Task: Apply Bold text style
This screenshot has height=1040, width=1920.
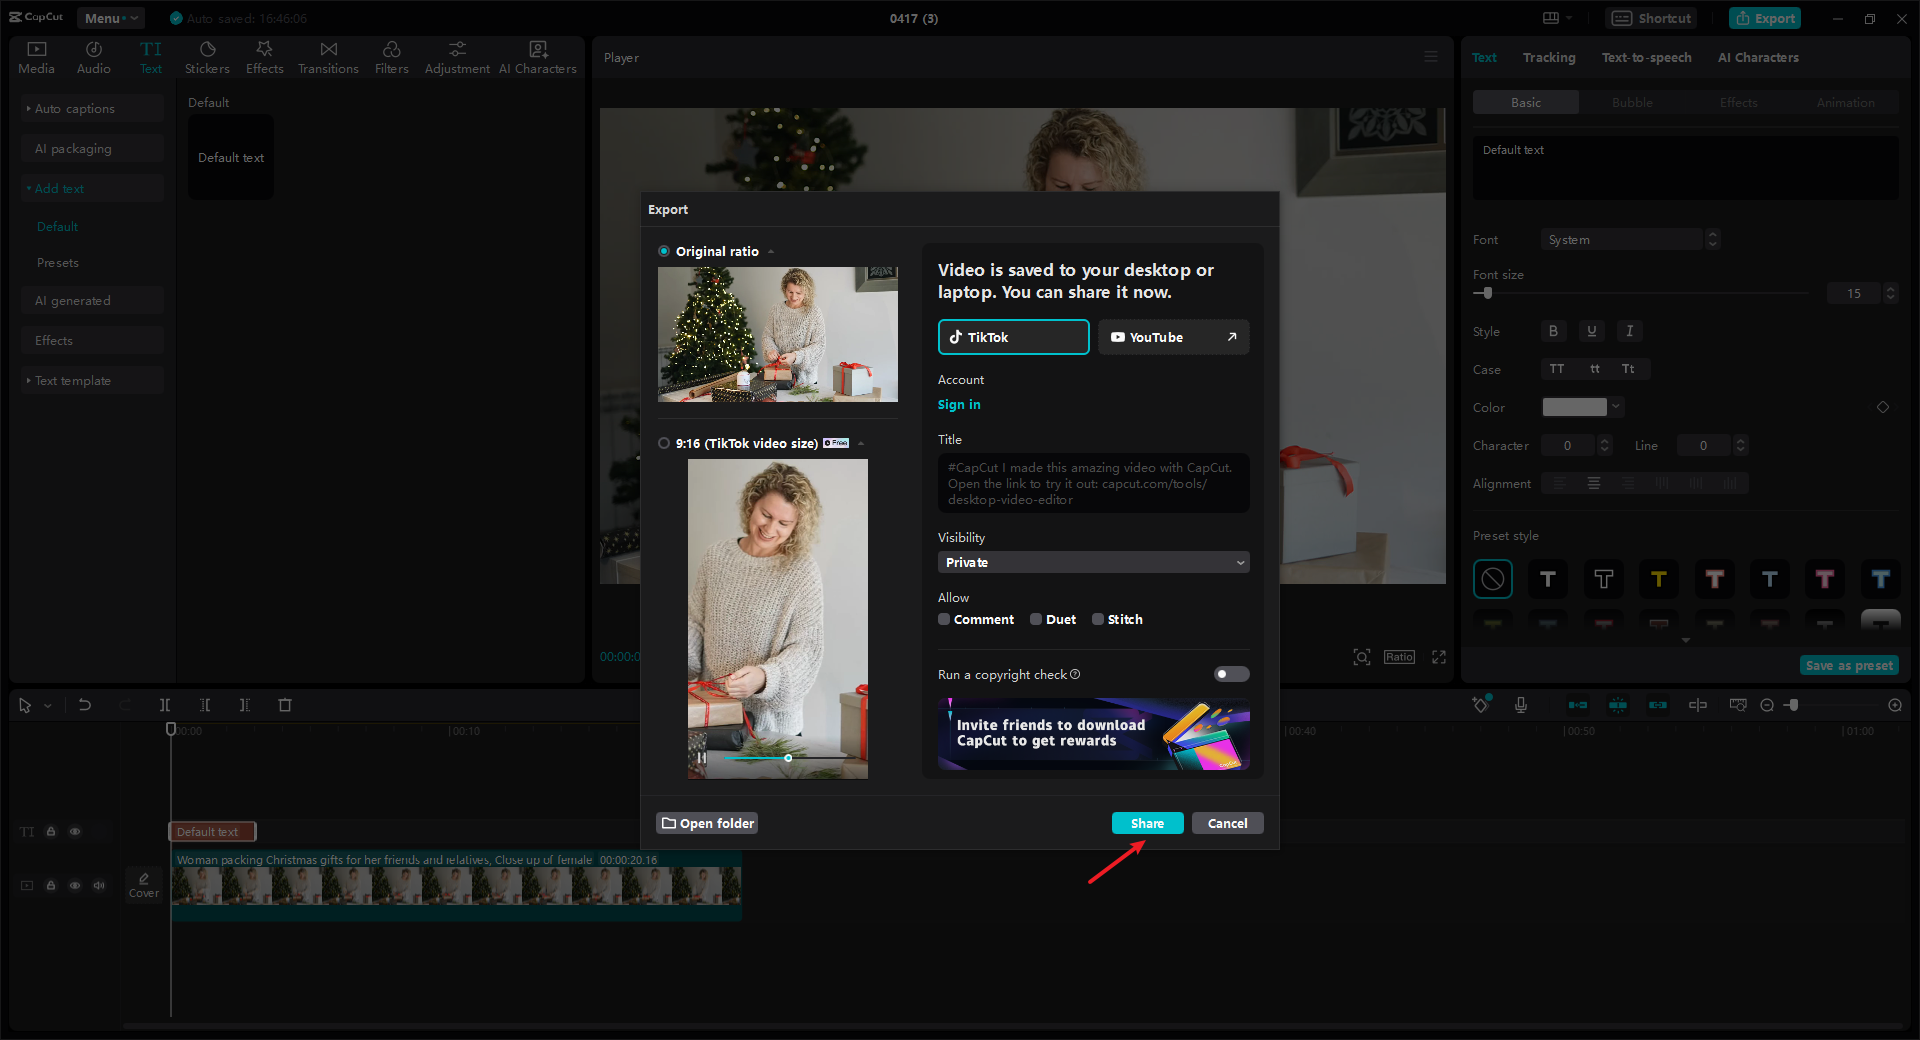Action: [1553, 331]
